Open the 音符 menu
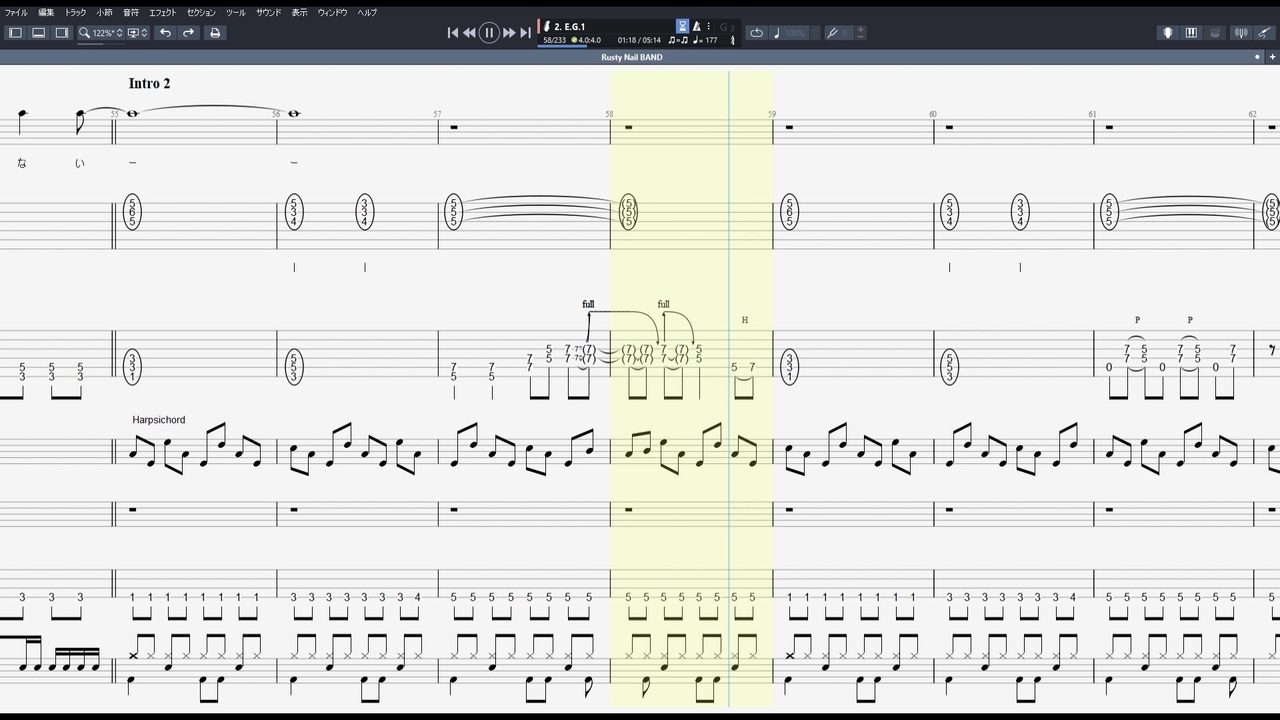The image size is (1280, 720). (x=131, y=12)
